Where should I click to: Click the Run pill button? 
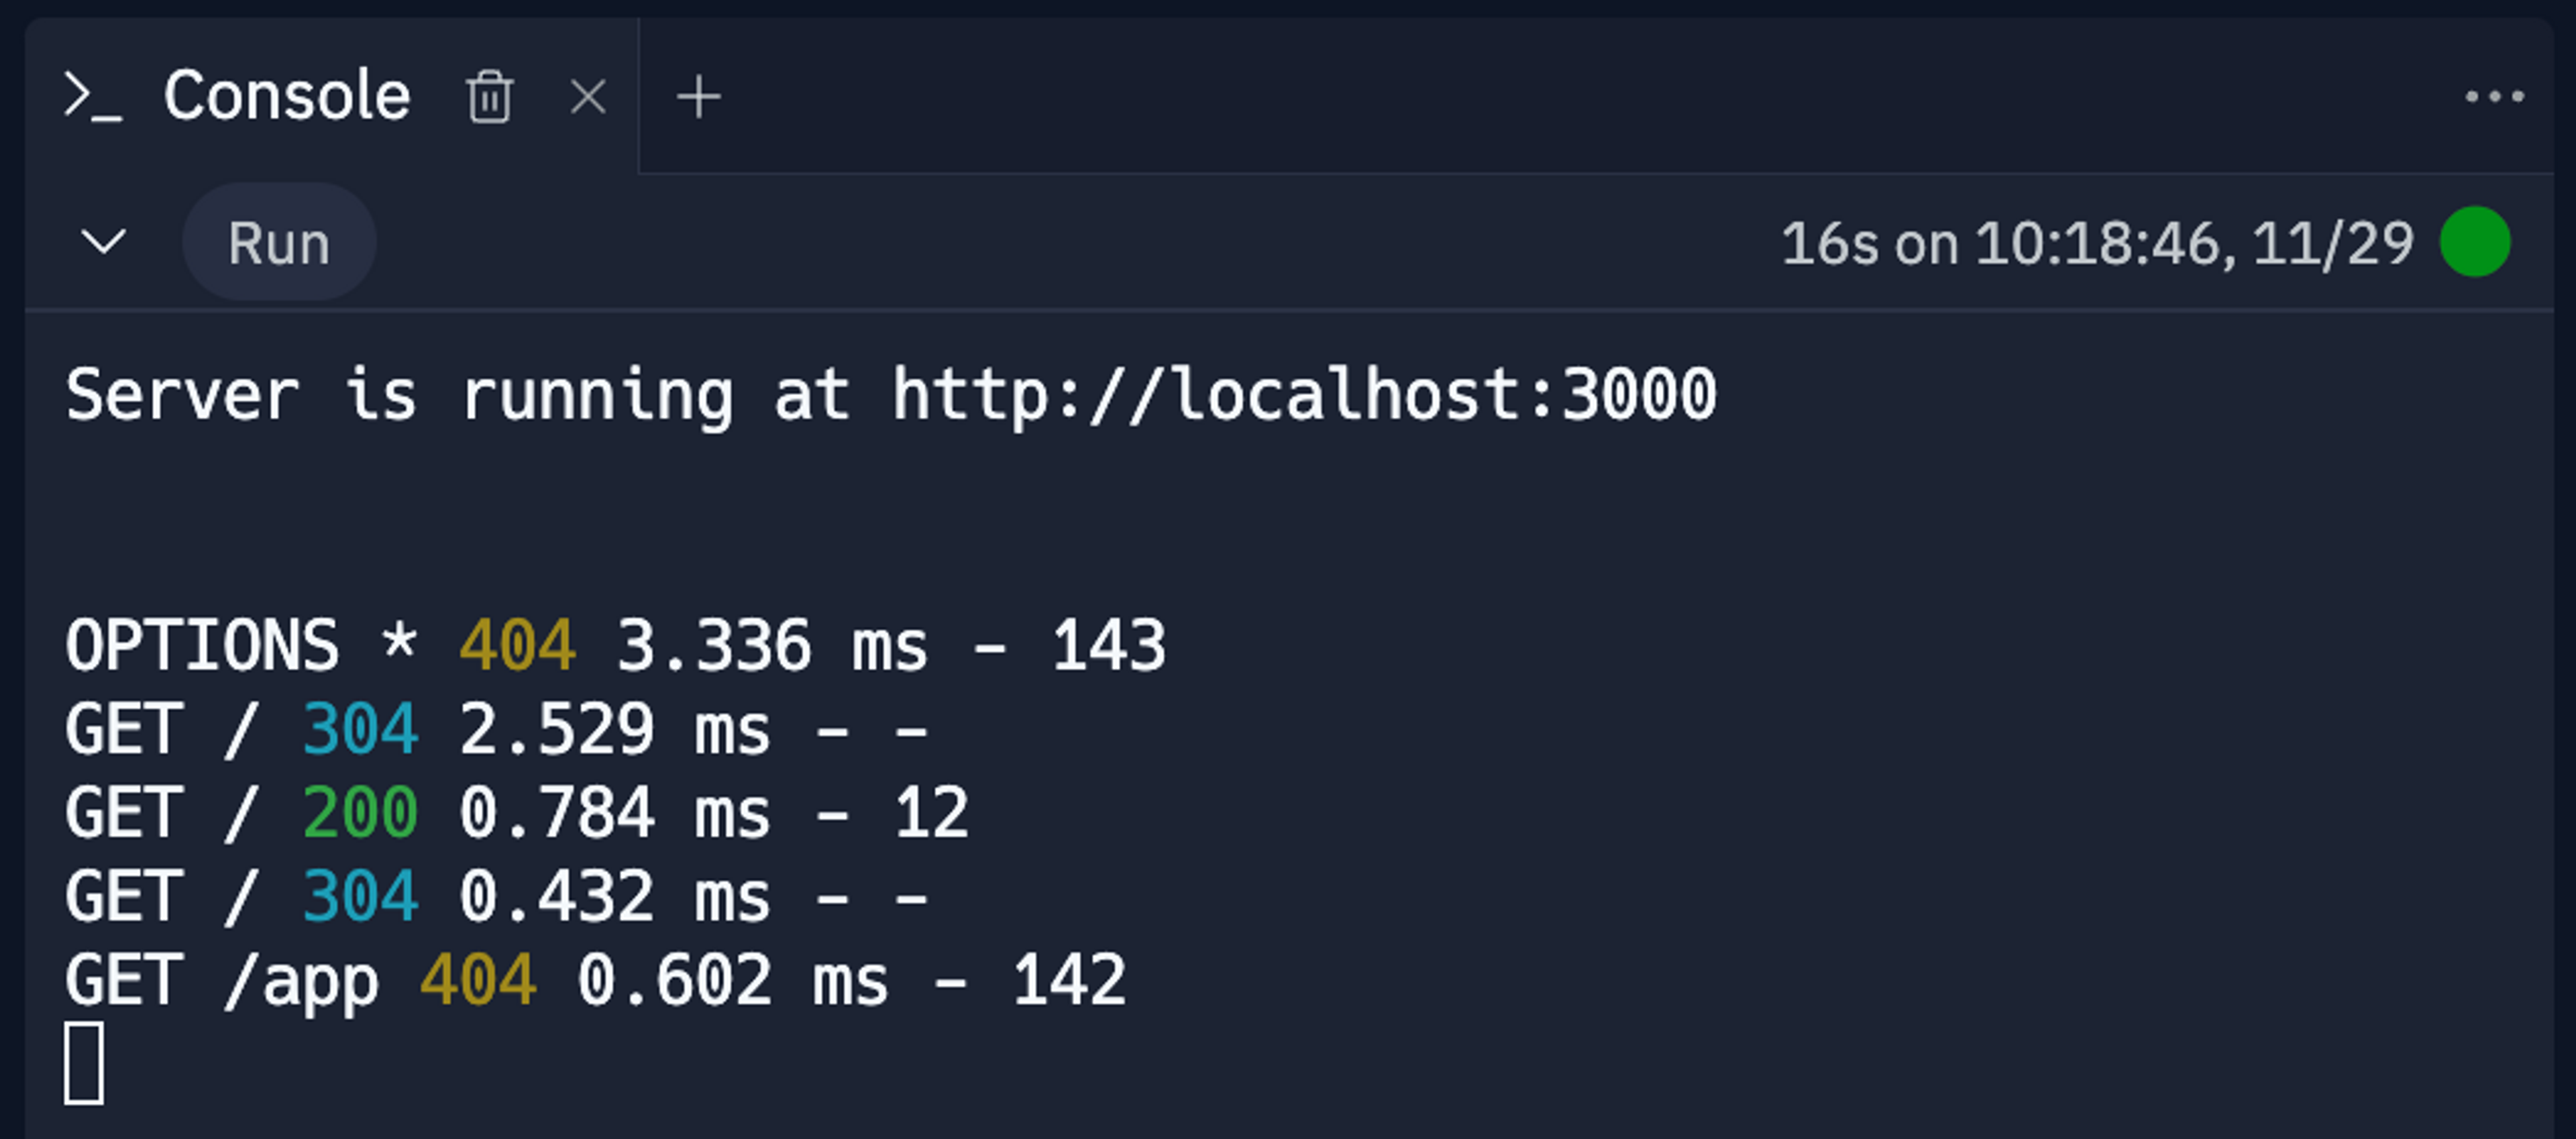pos(279,242)
